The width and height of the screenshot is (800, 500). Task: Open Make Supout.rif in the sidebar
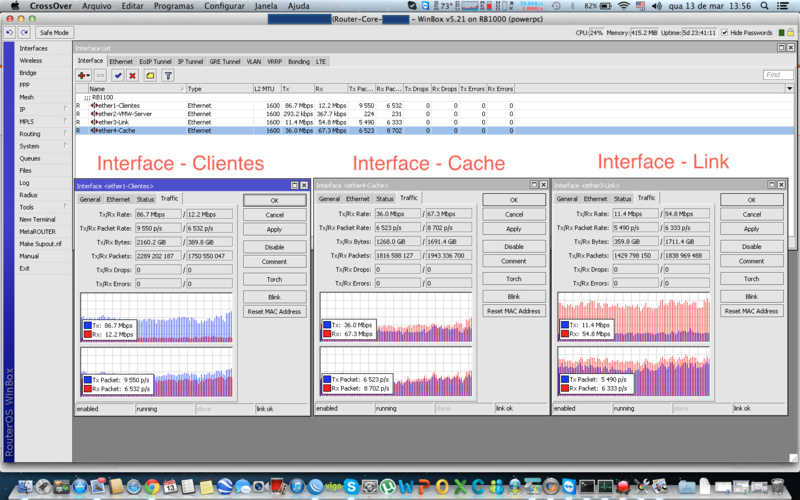[40, 244]
